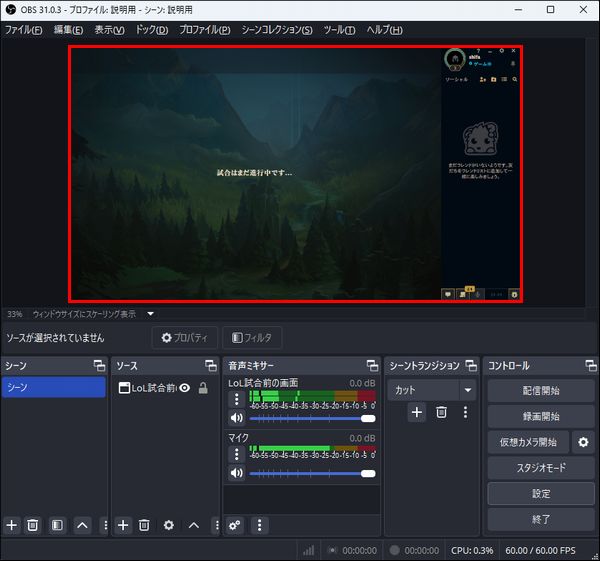Open source properties gear icon
Screen dimensions: 600x561
tap(169, 525)
